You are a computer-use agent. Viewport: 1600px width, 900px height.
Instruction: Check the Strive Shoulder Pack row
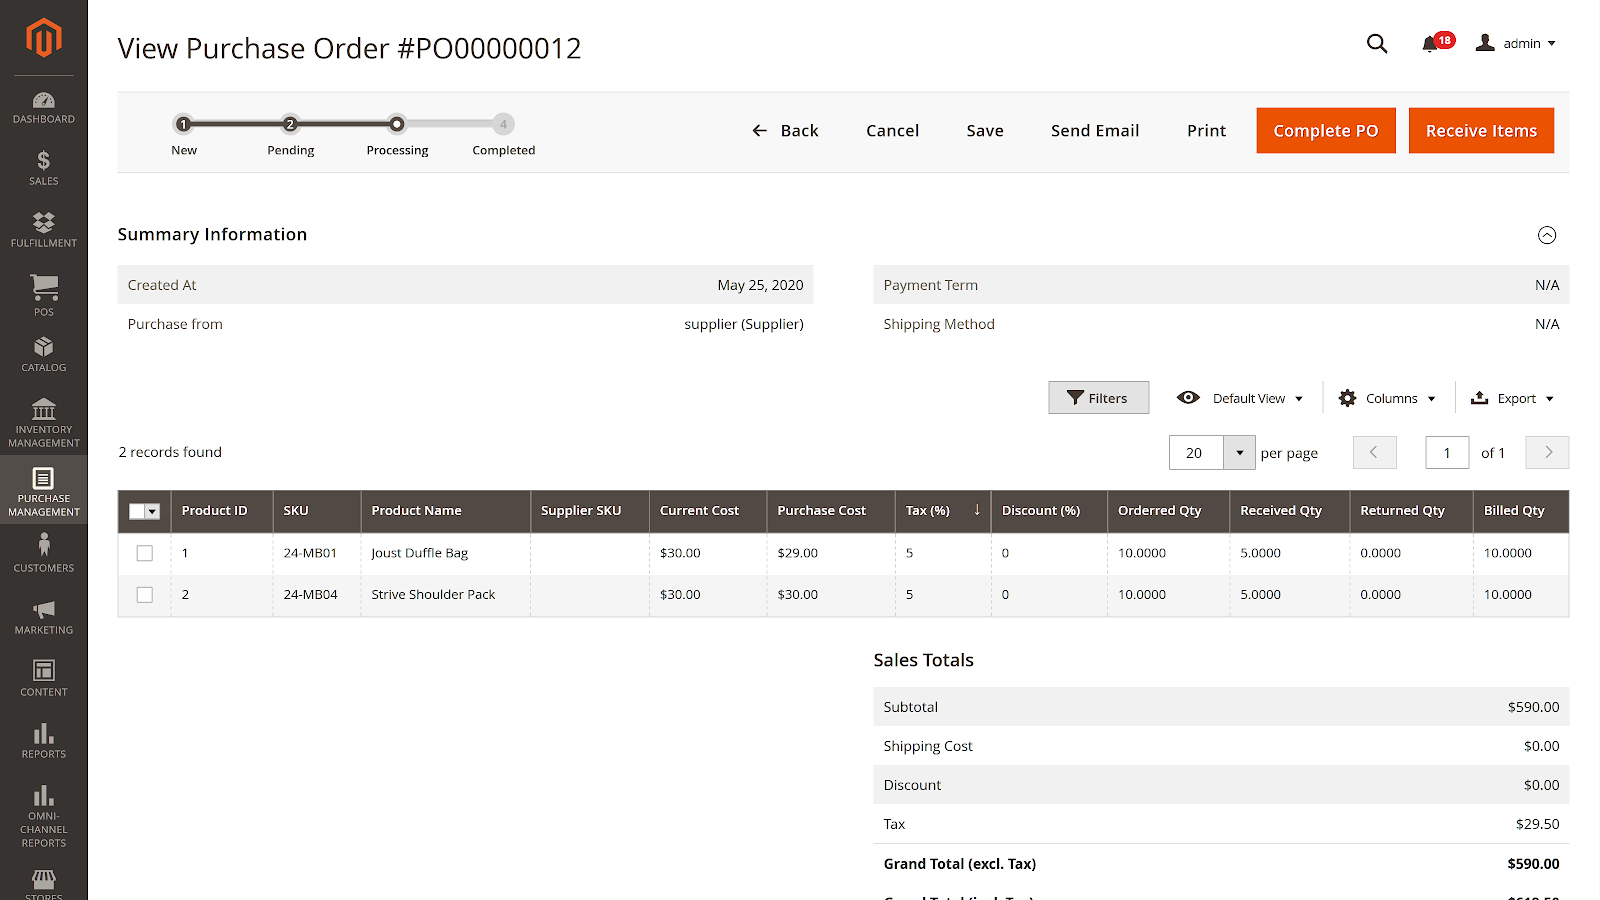[x=144, y=594]
